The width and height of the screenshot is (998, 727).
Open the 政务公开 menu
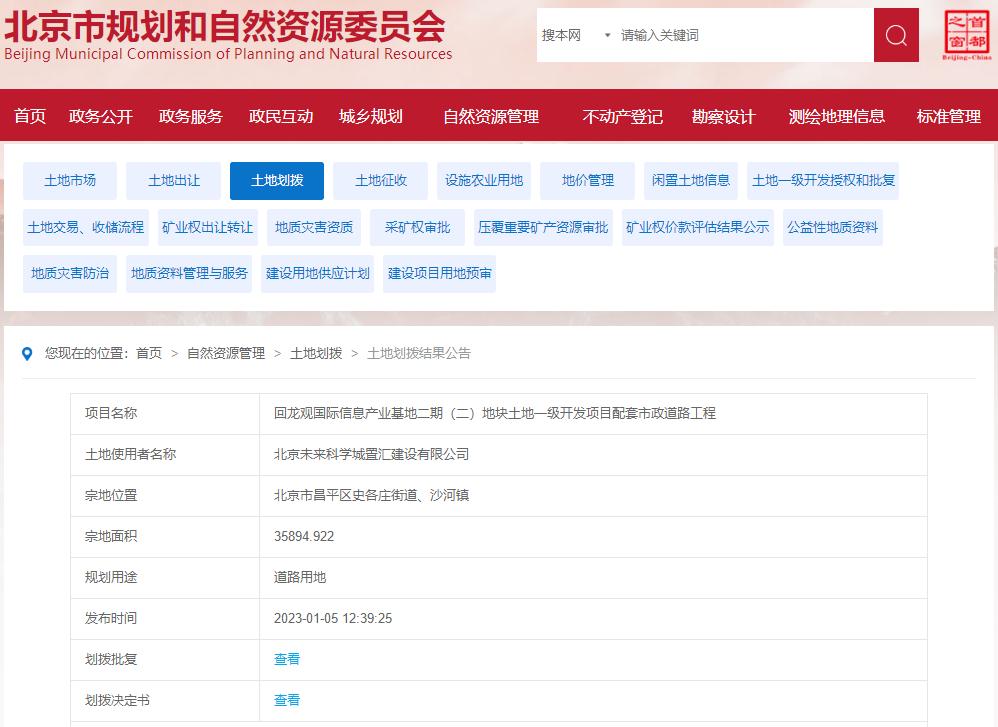(x=101, y=116)
